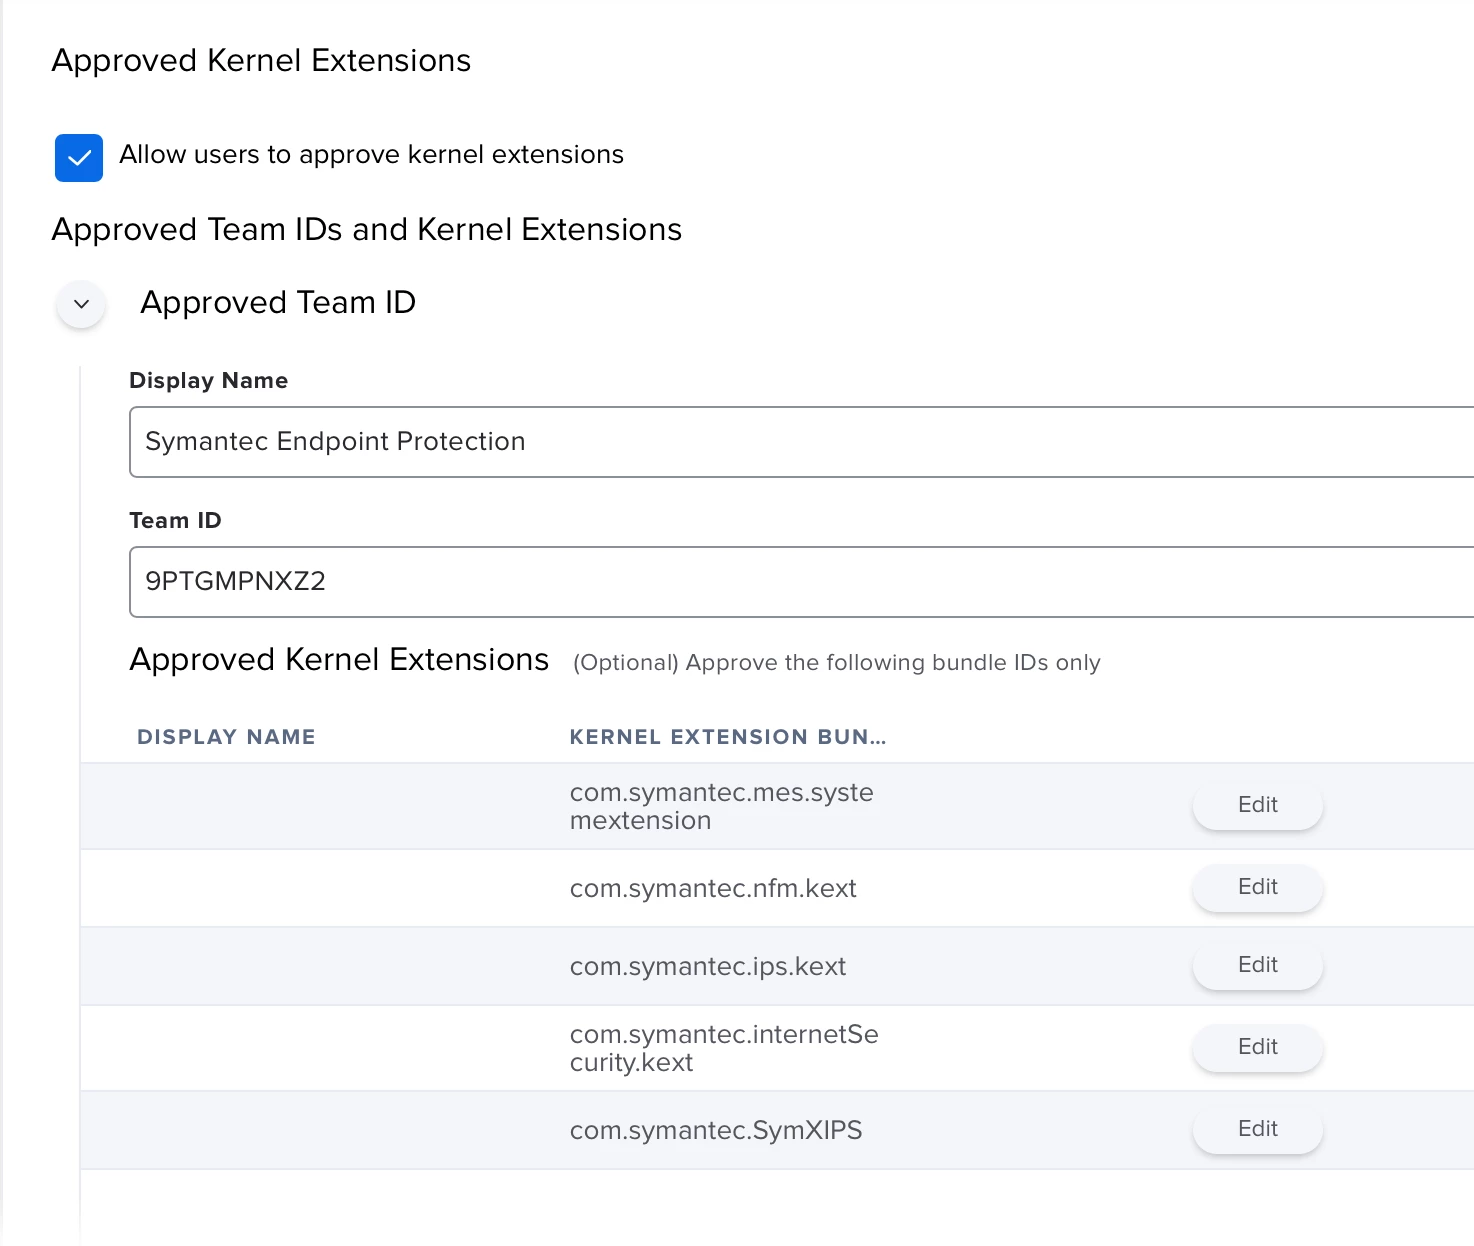Click the KERNEL EXTENSION BUN... column header

tap(728, 737)
